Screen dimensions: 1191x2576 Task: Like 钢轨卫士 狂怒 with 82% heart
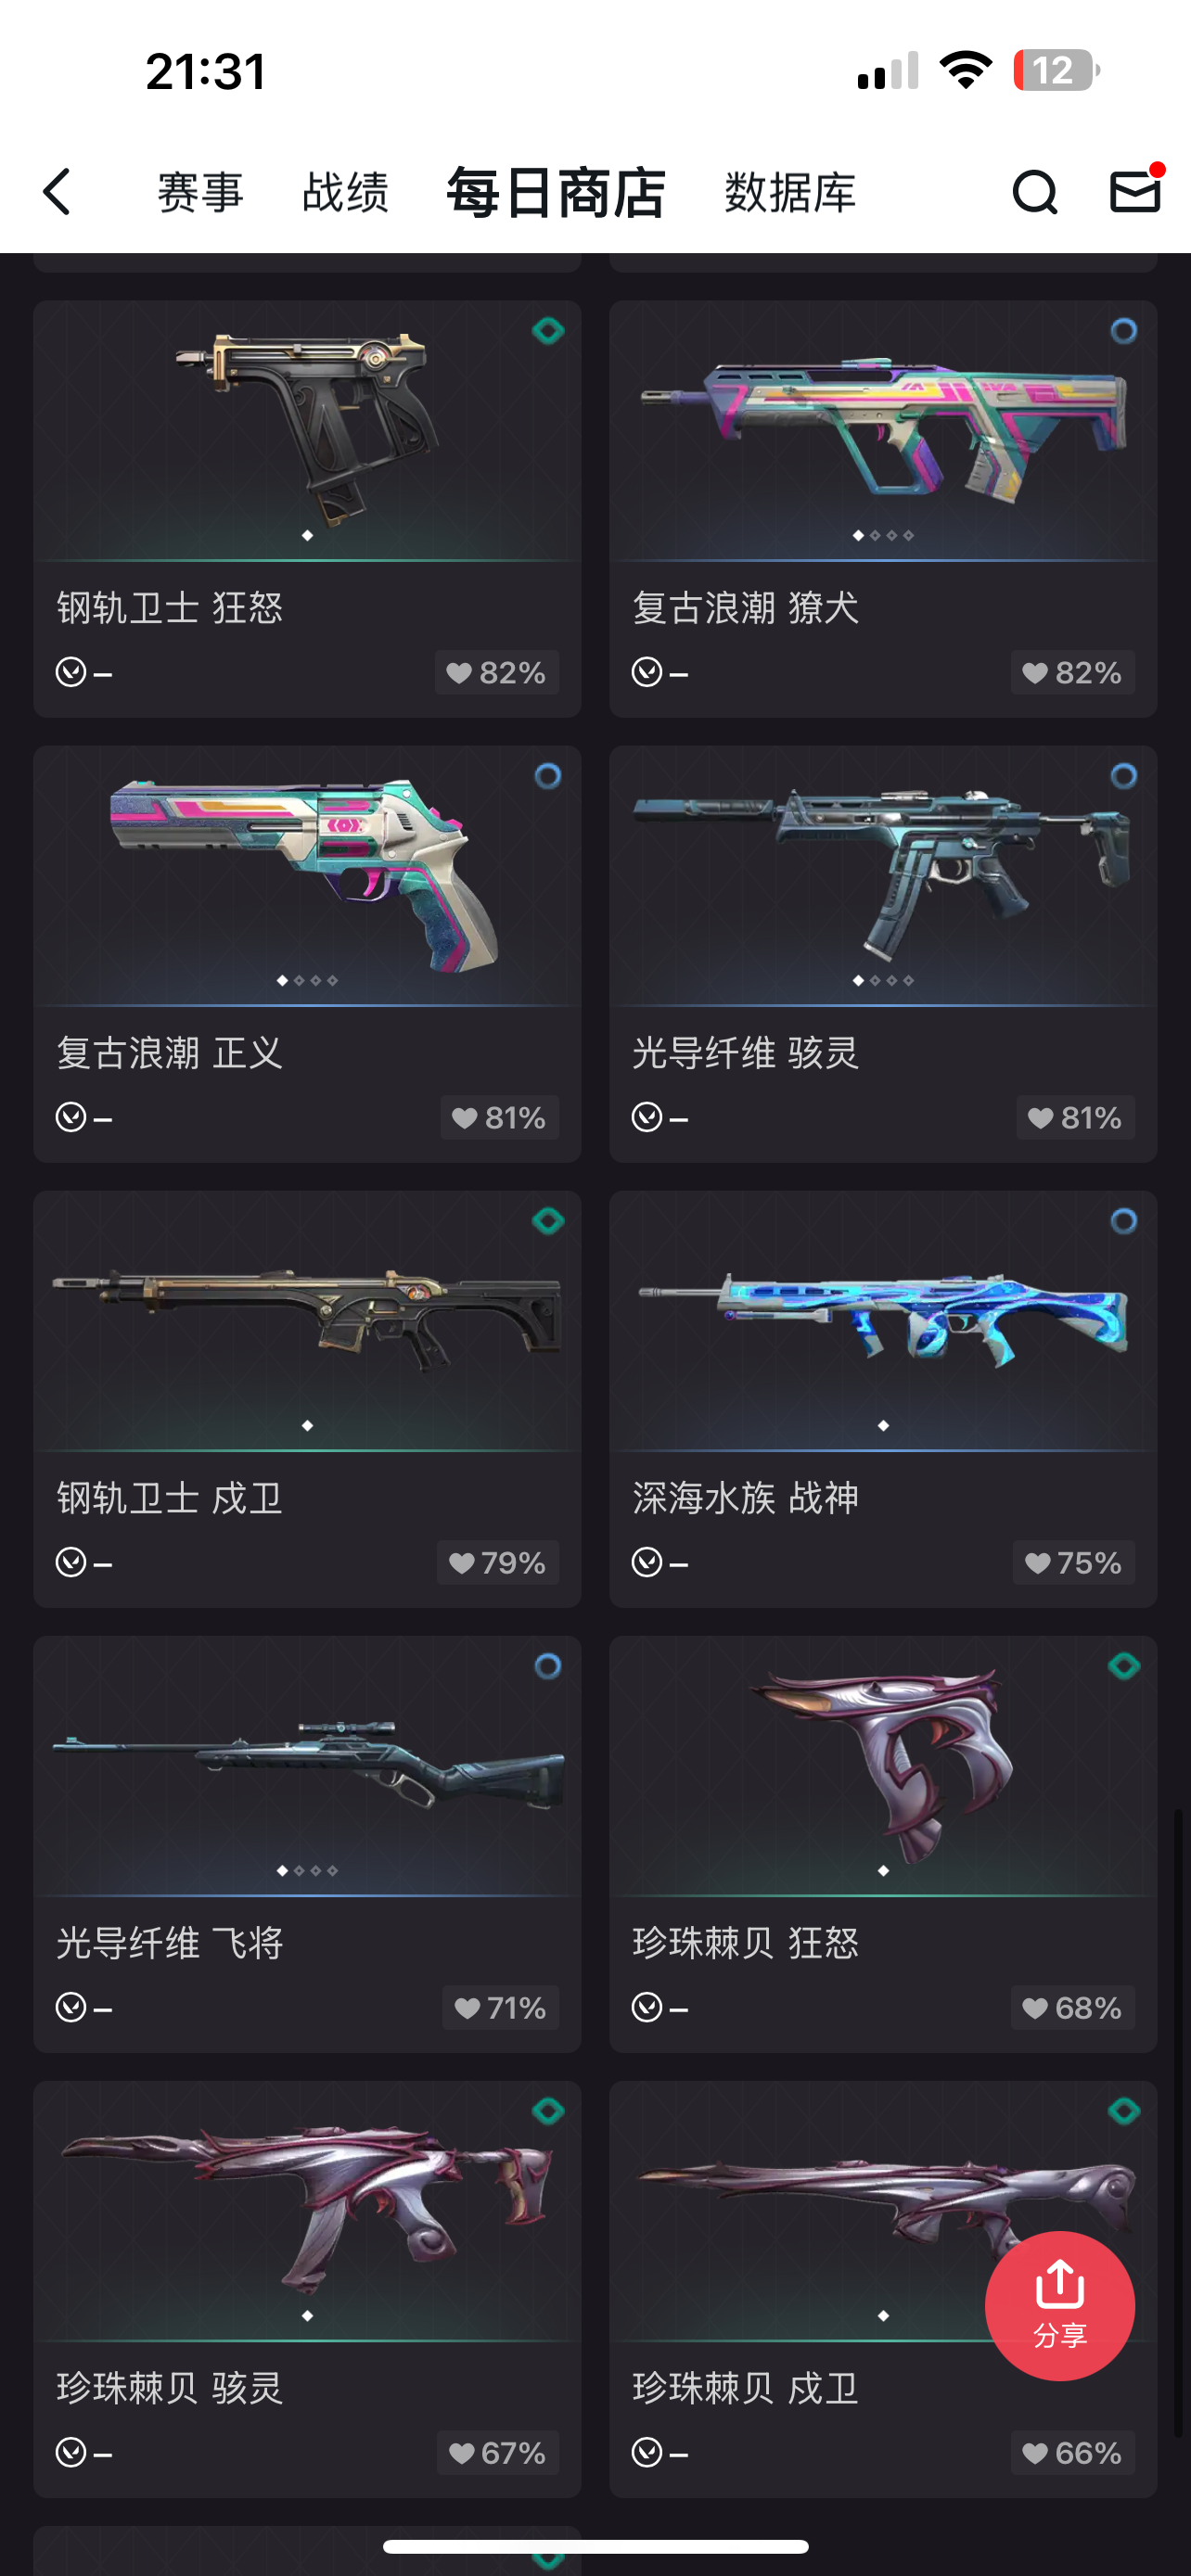497,672
